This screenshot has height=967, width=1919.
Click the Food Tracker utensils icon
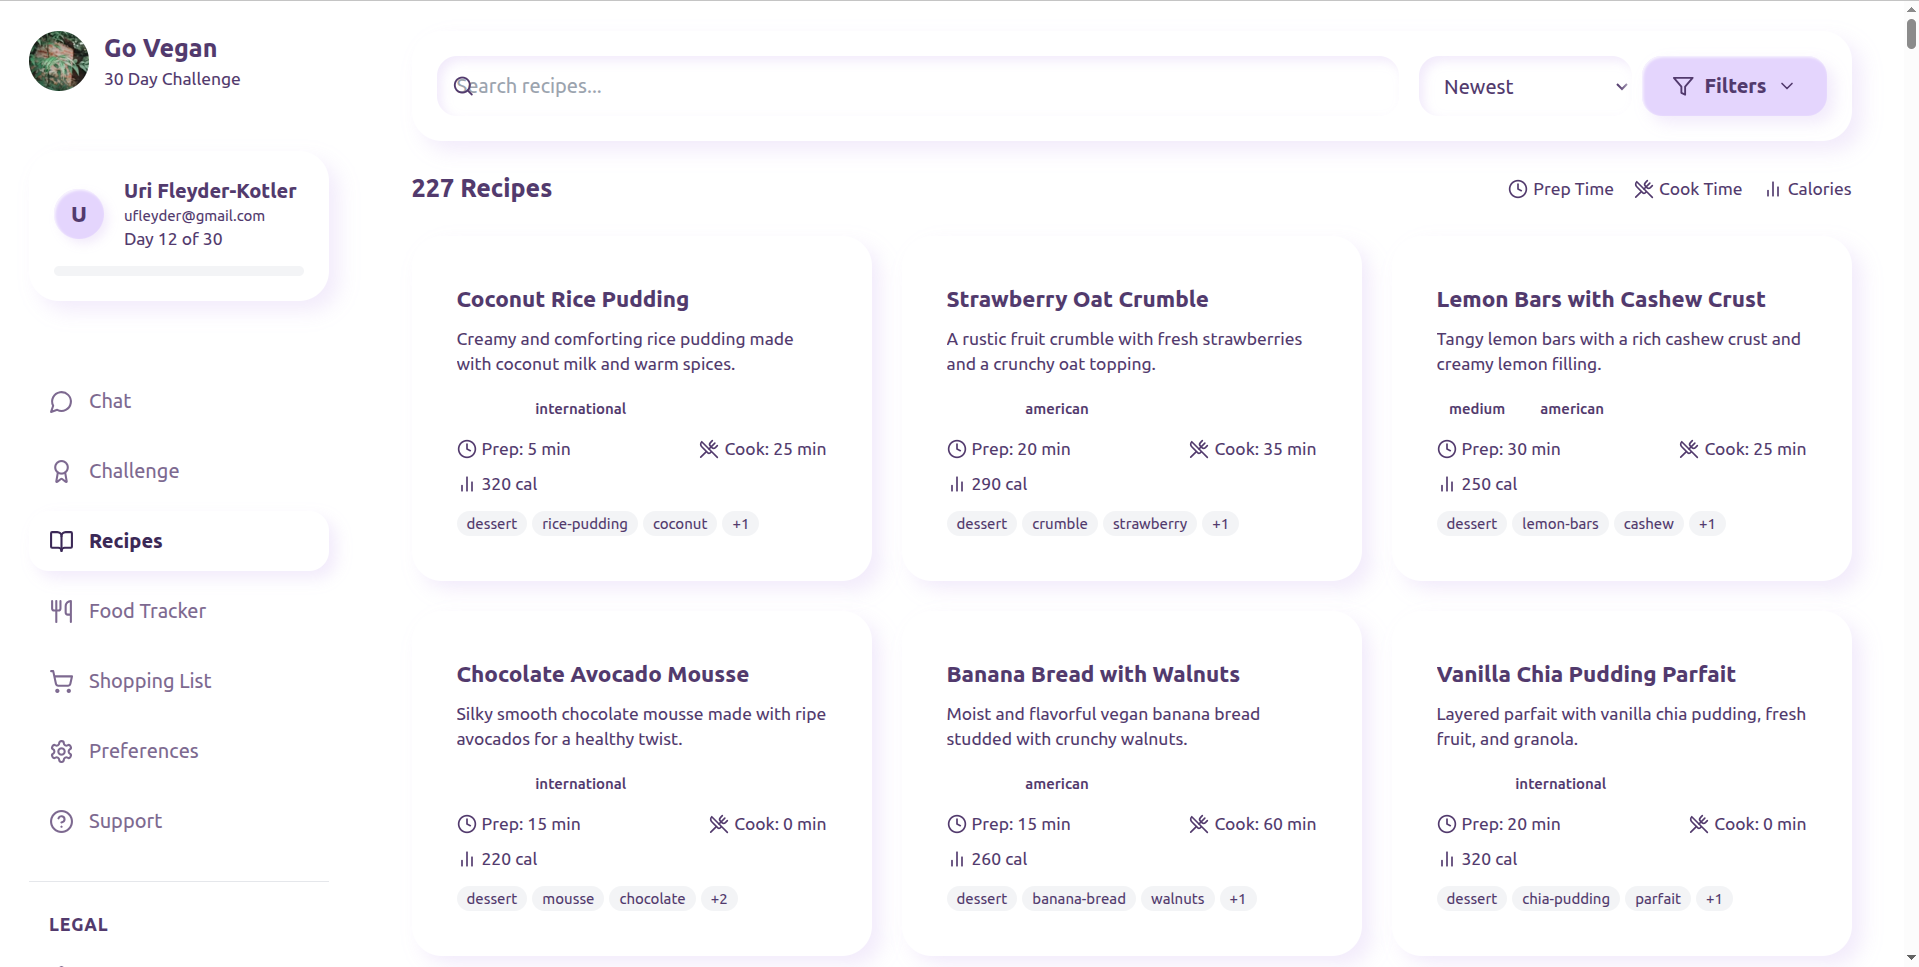(x=61, y=611)
